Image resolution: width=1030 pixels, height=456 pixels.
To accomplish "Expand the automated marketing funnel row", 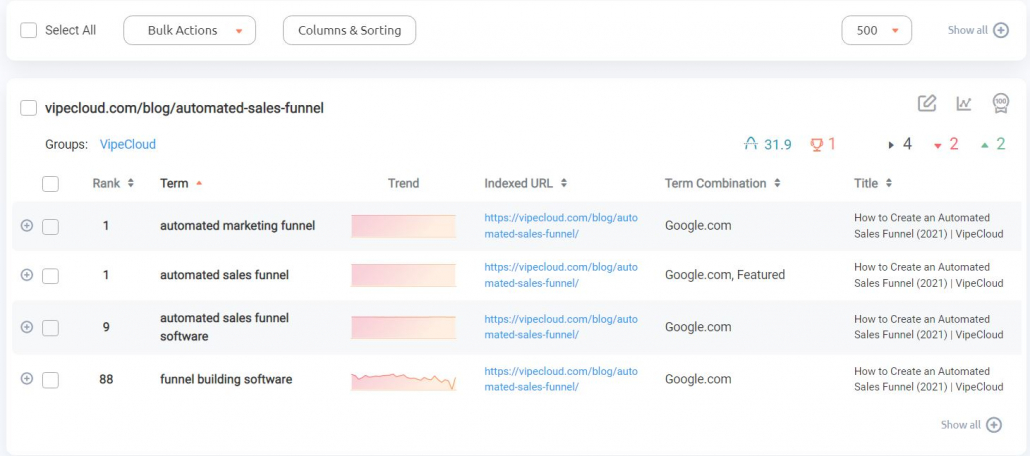I will tap(27, 225).
